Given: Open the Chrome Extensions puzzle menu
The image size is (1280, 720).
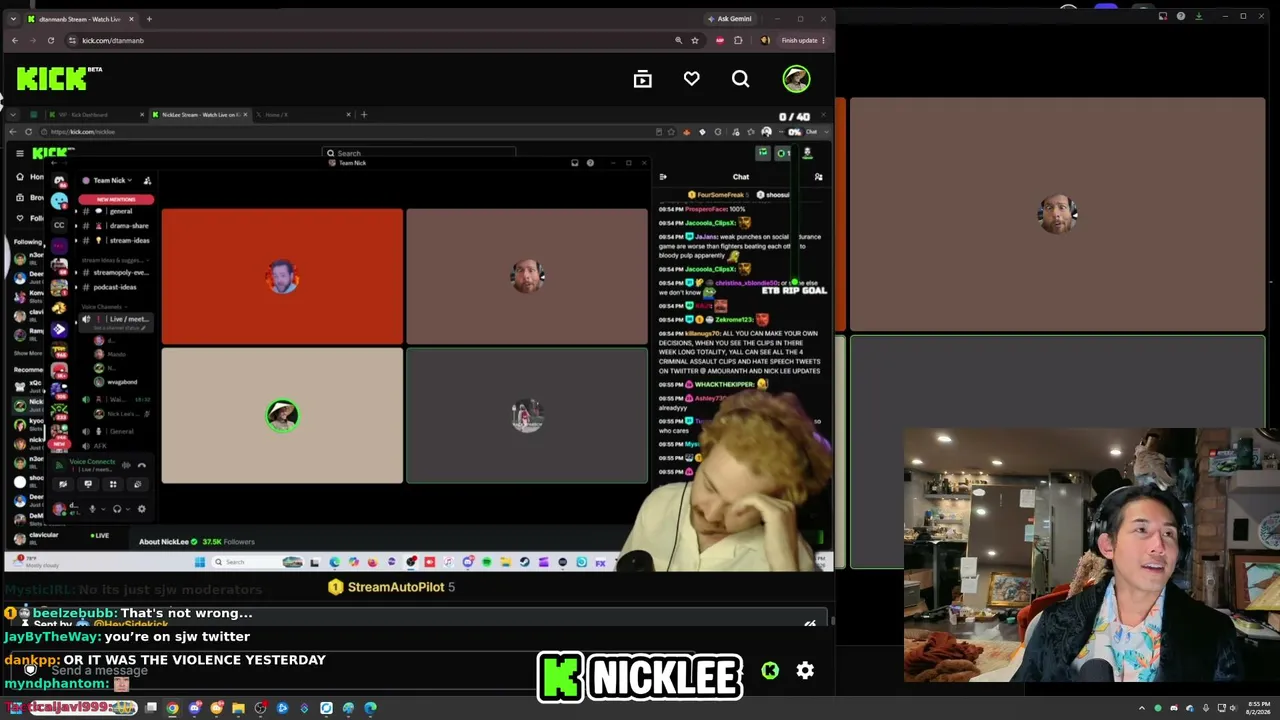Looking at the screenshot, I should coord(738,40).
